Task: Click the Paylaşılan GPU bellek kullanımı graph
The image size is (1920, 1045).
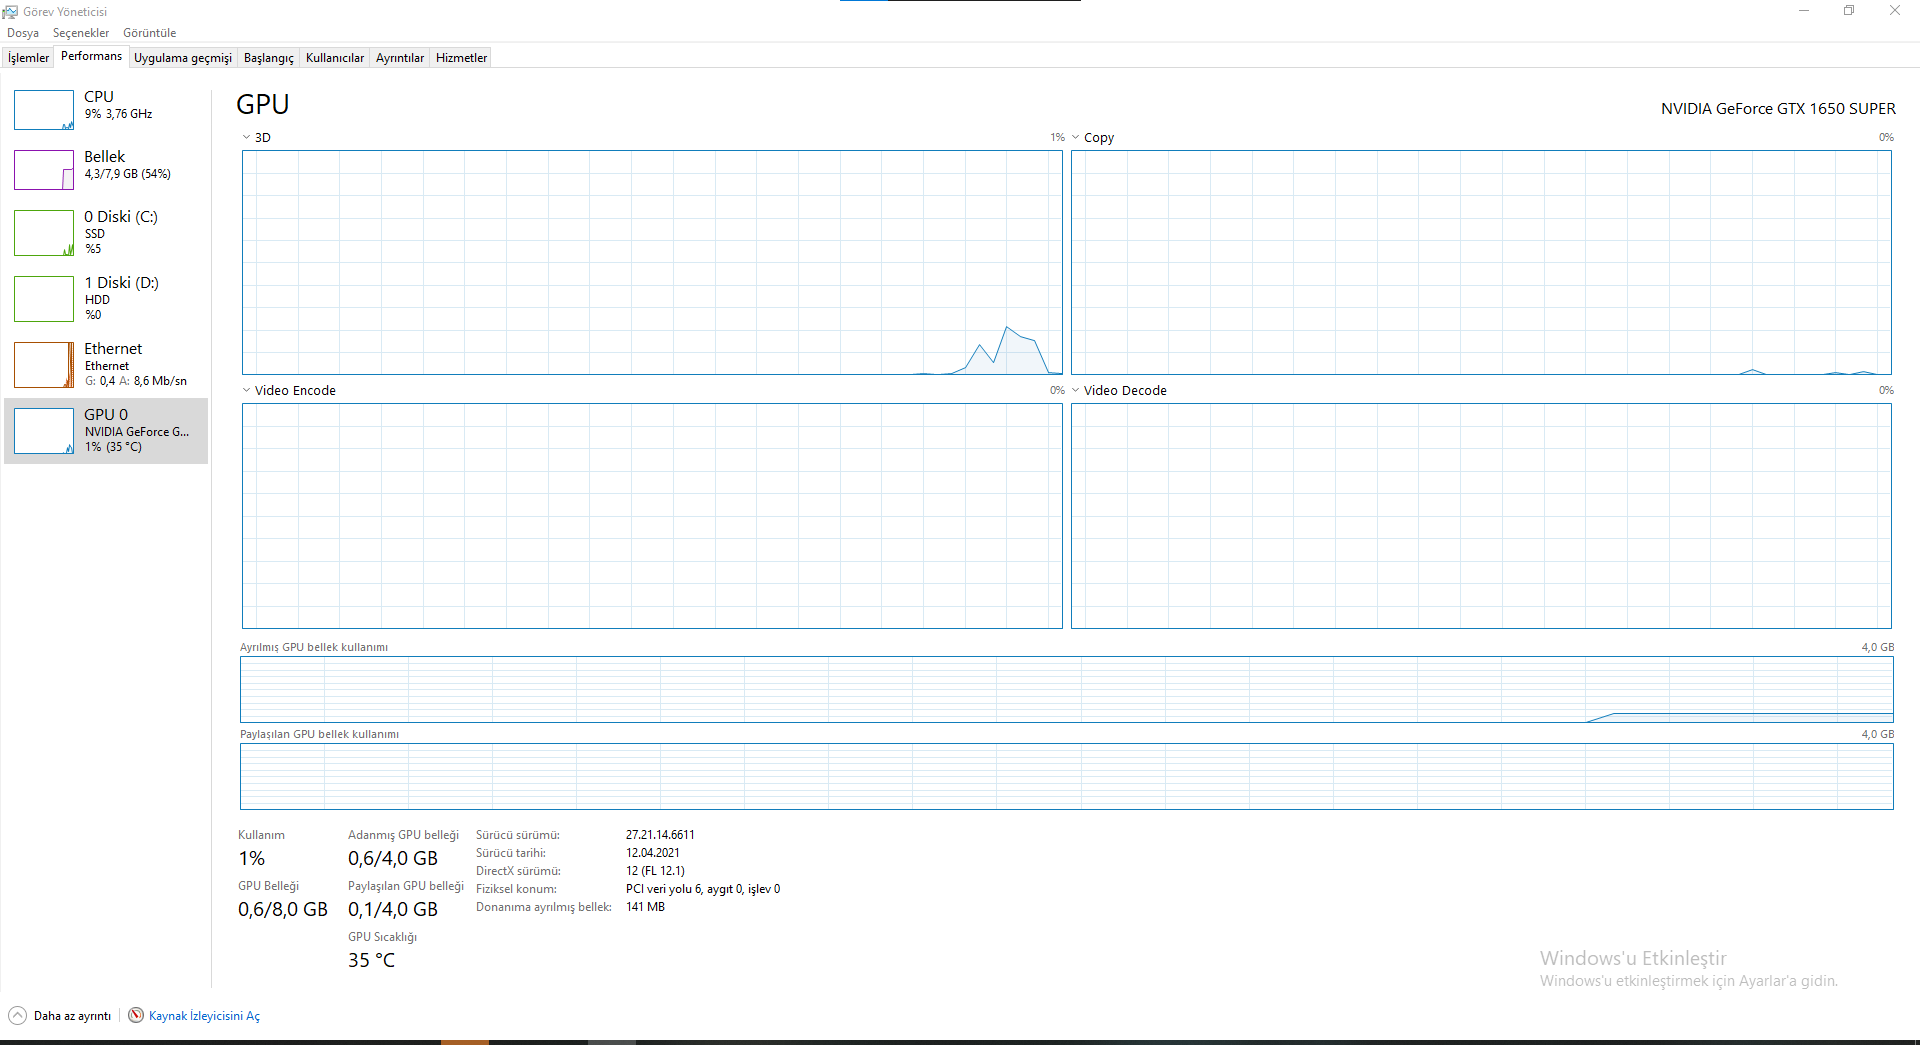Action: click(1067, 777)
